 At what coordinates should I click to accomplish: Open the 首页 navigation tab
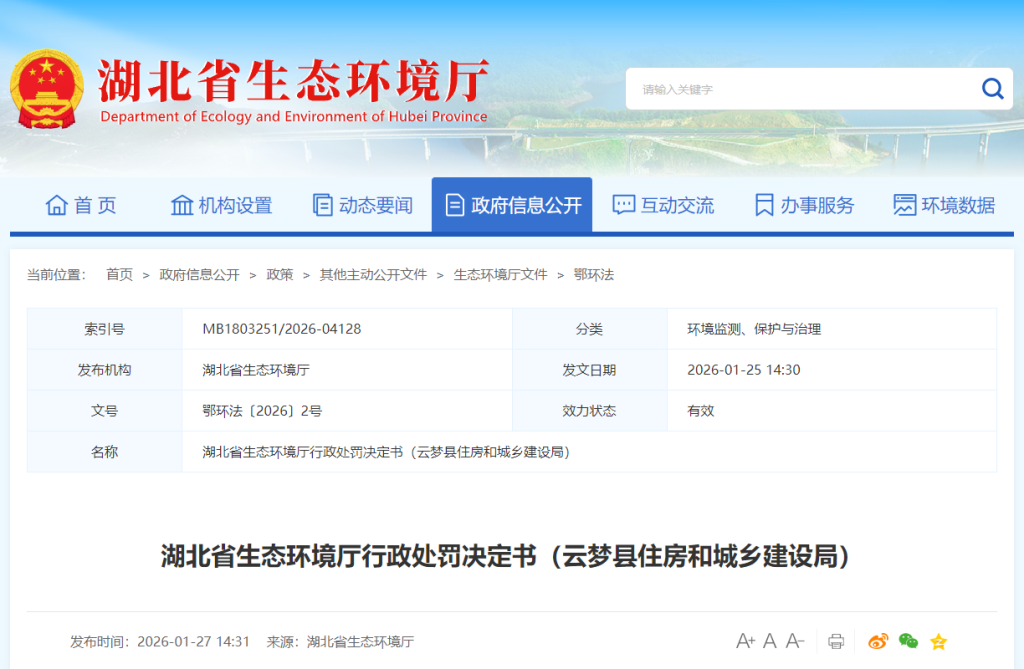[81, 205]
